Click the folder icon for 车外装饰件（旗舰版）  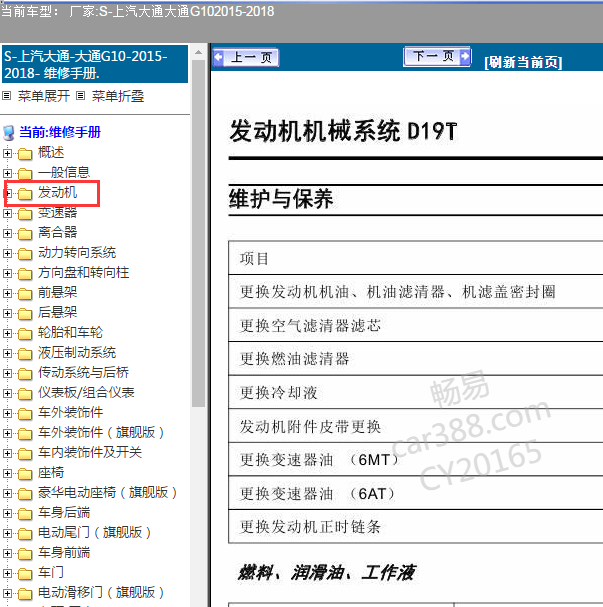click(25, 434)
